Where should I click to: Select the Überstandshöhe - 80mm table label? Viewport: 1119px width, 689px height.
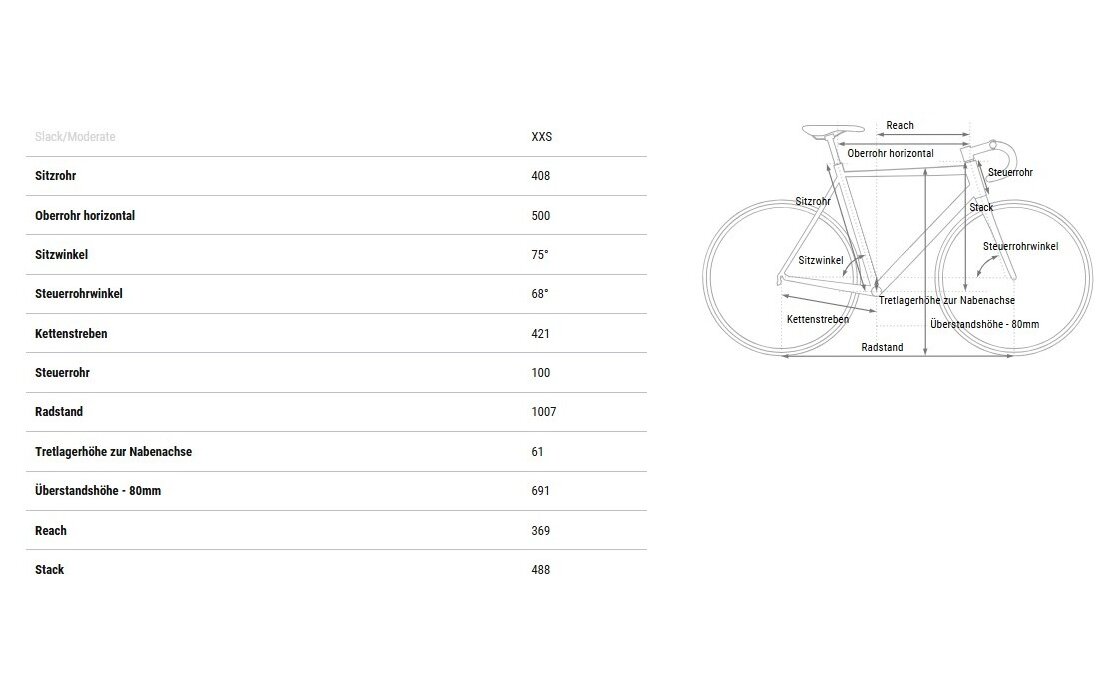[98, 491]
